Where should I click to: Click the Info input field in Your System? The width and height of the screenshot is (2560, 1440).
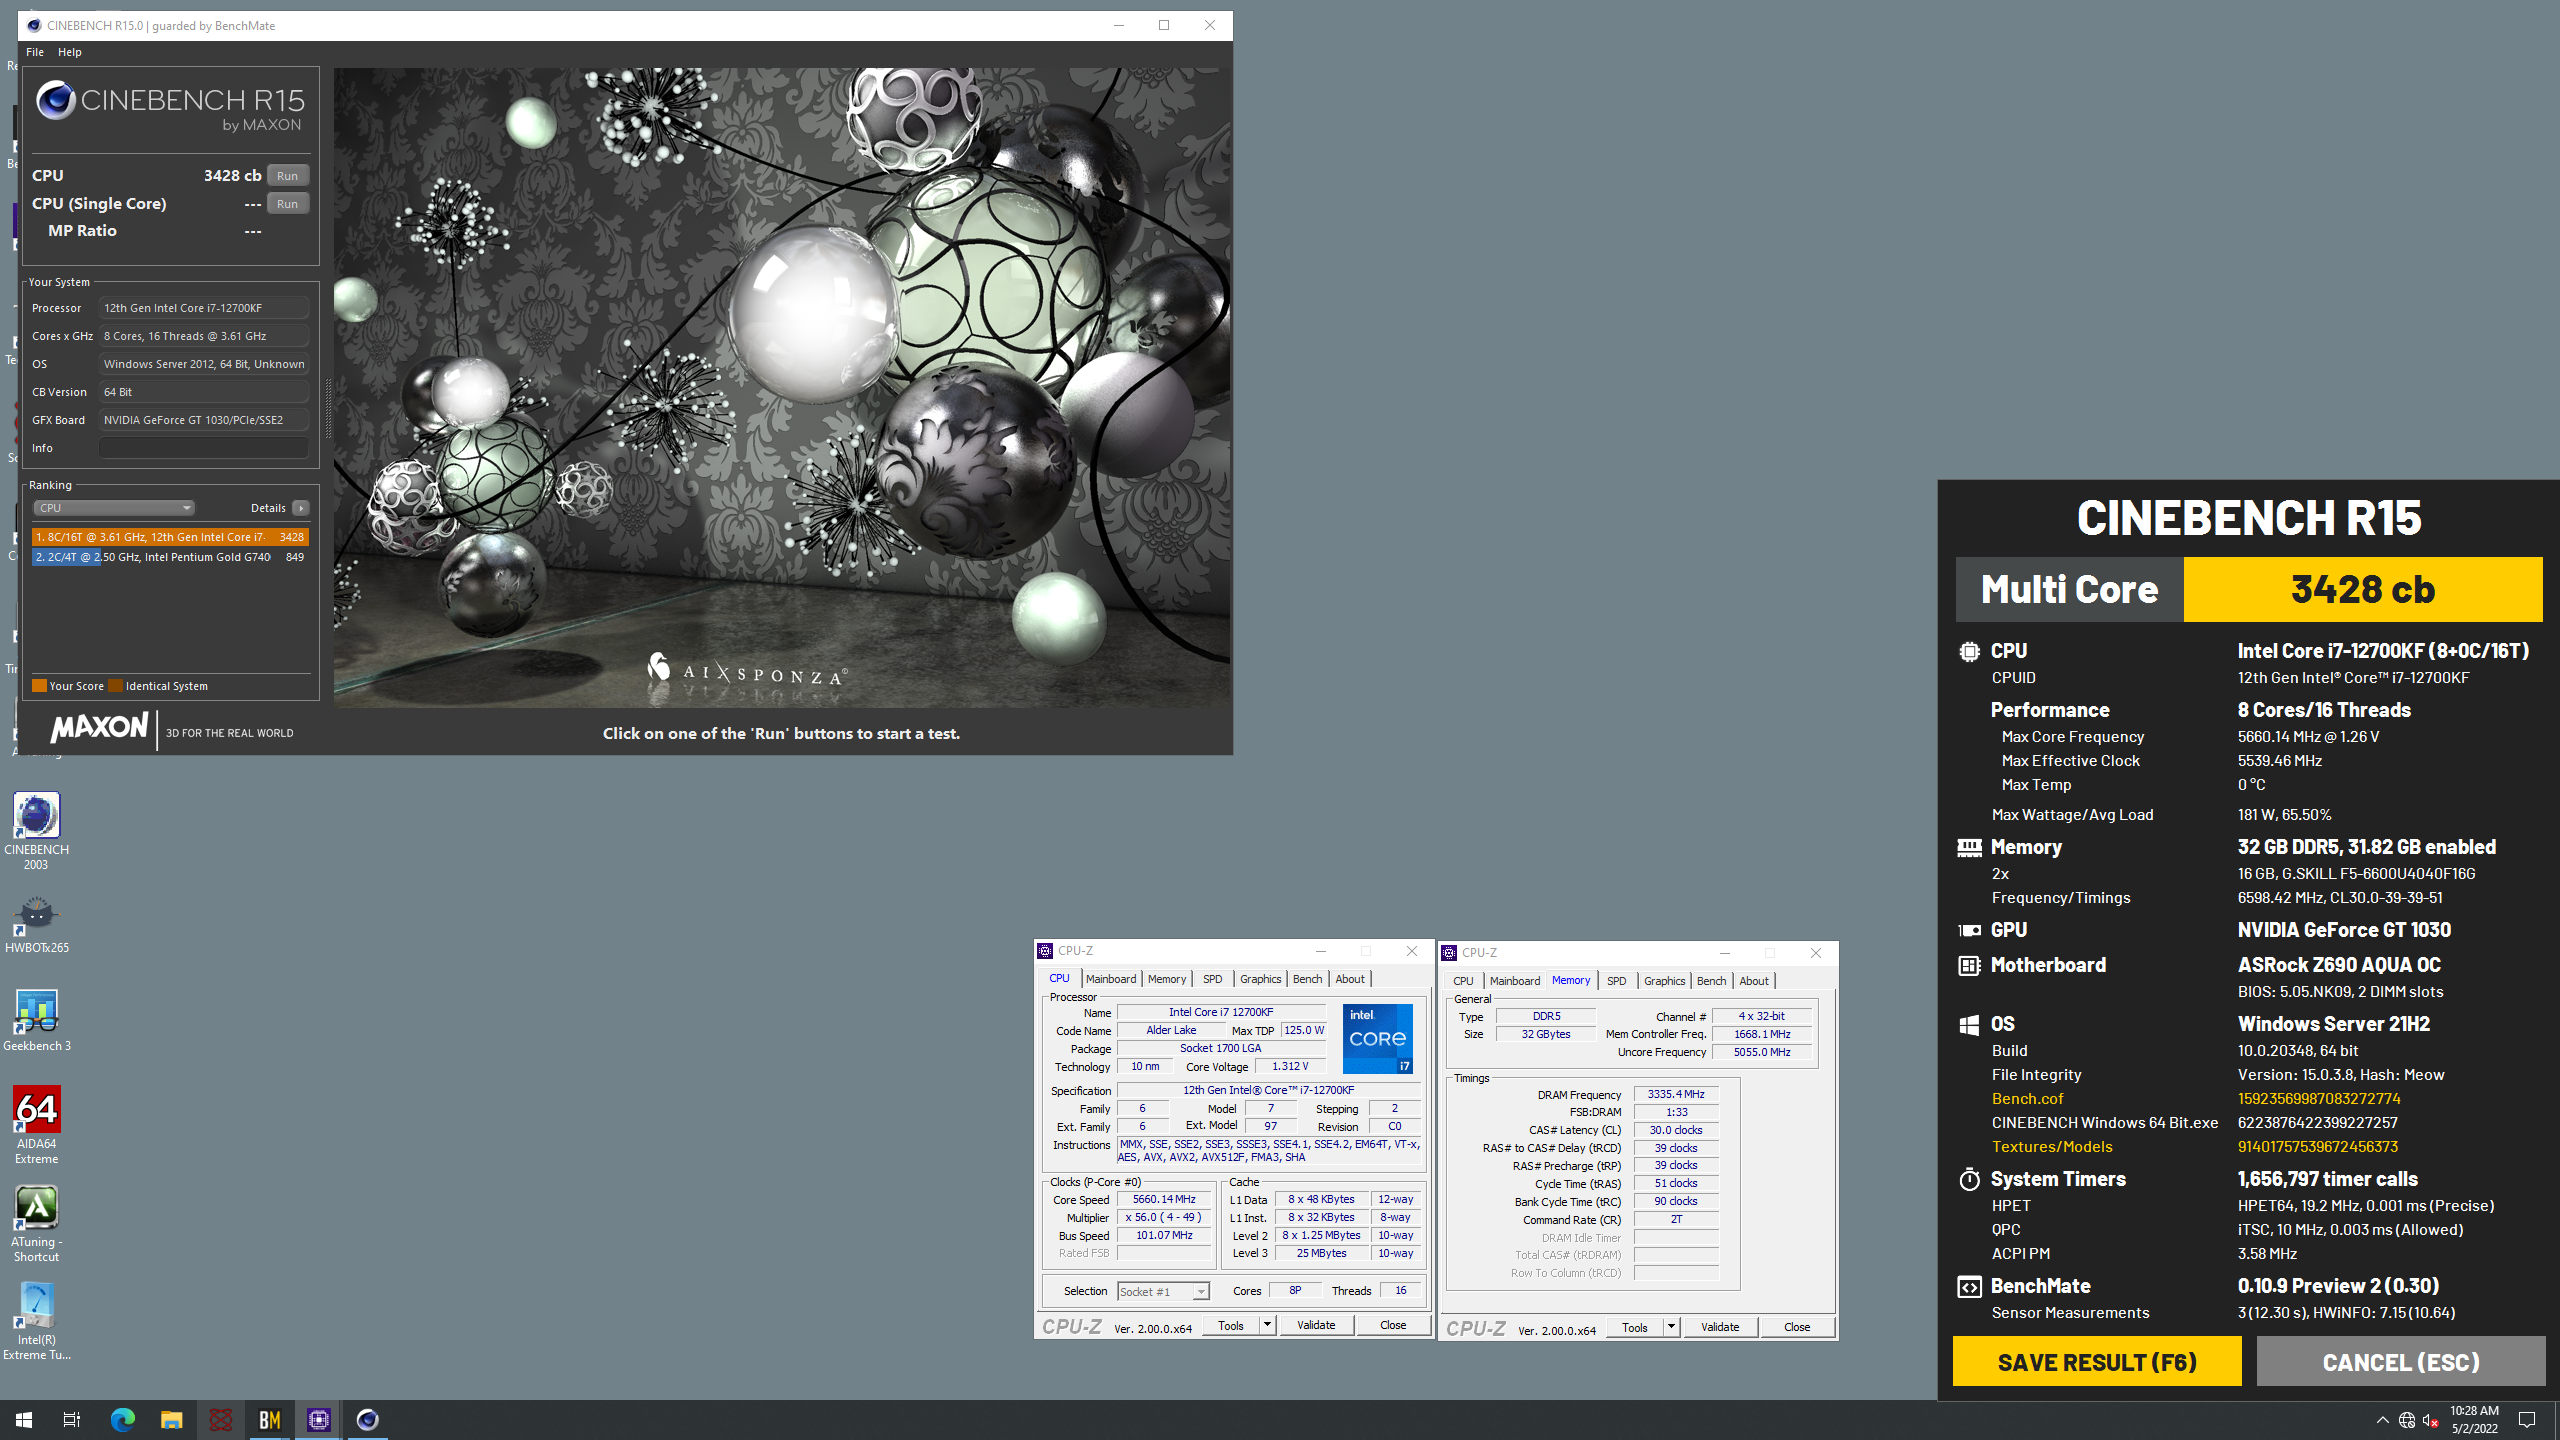[203, 448]
